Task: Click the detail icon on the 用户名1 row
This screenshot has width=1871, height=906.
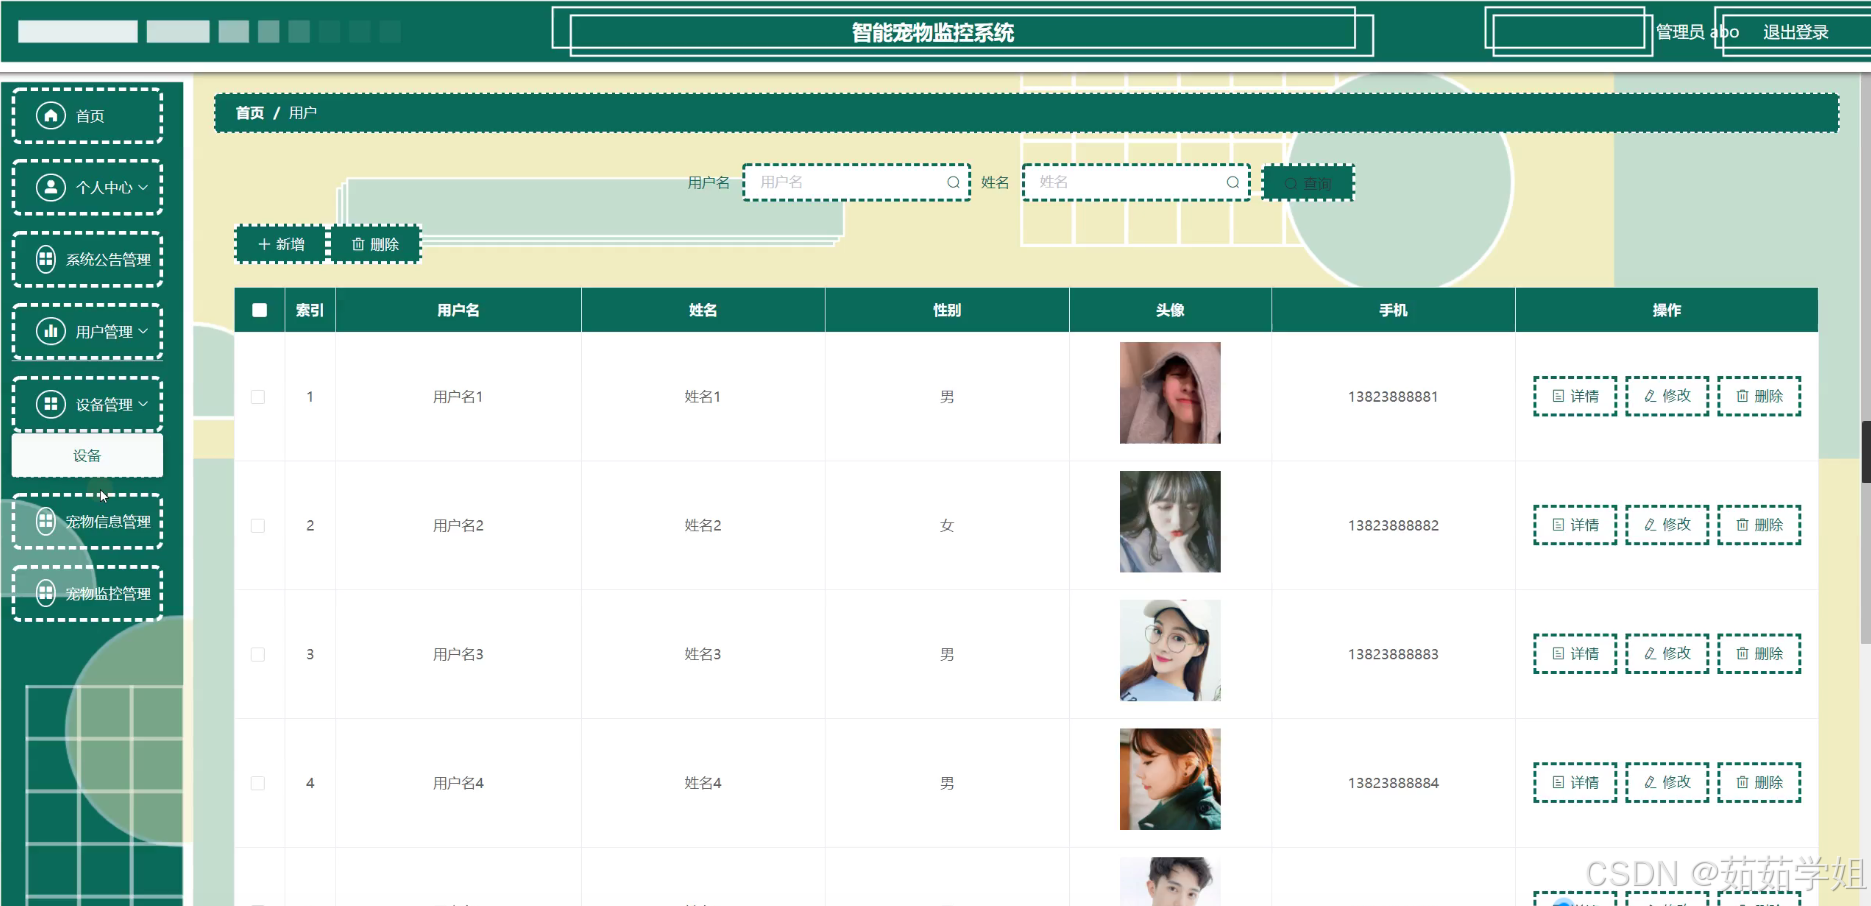Action: 1558,396
